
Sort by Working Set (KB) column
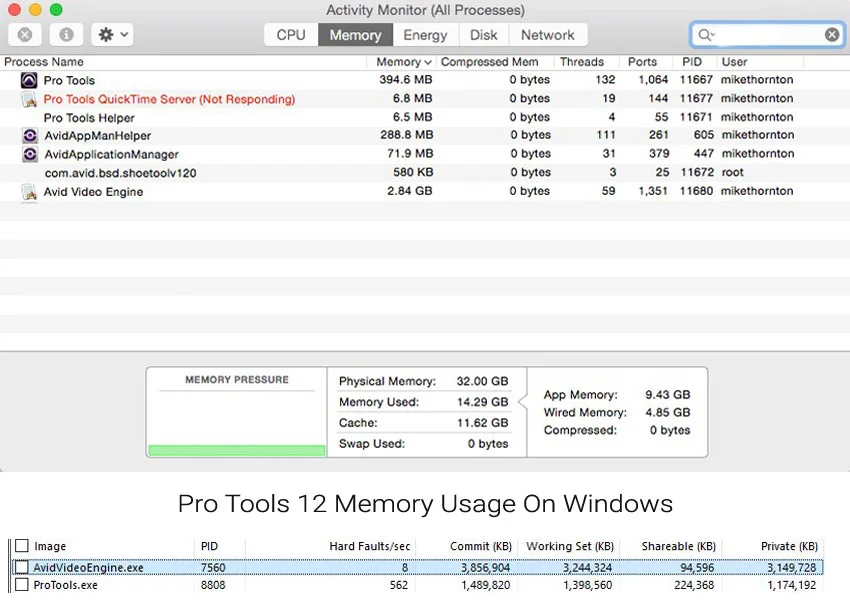(x=570, y=546)
